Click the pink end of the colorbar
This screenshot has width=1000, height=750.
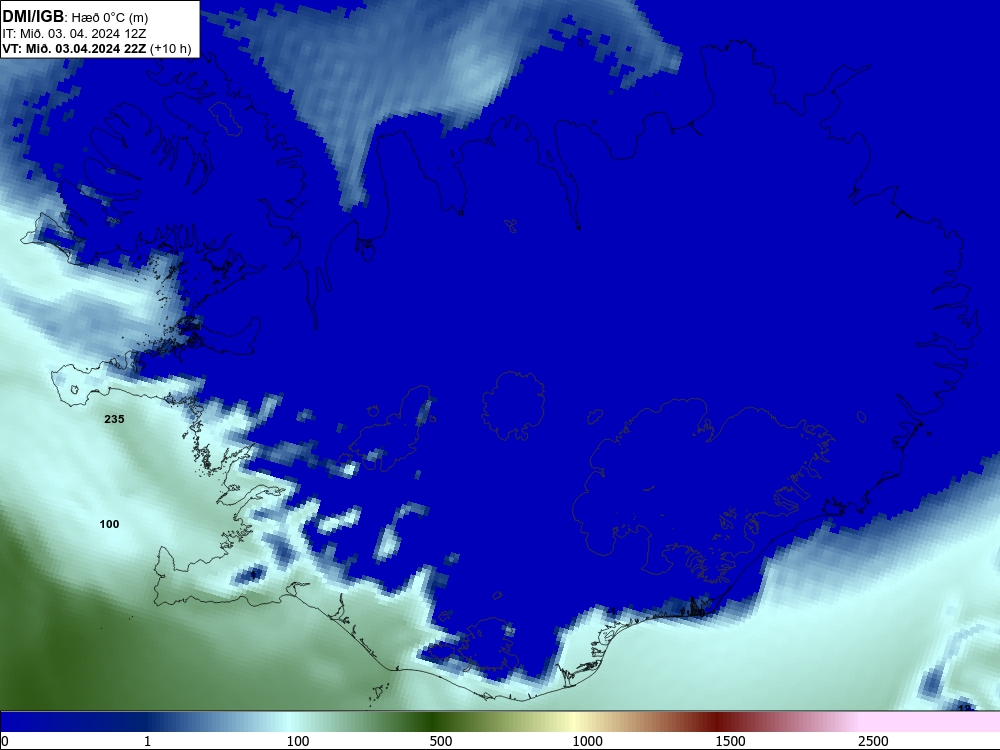[x=931, y=722]
